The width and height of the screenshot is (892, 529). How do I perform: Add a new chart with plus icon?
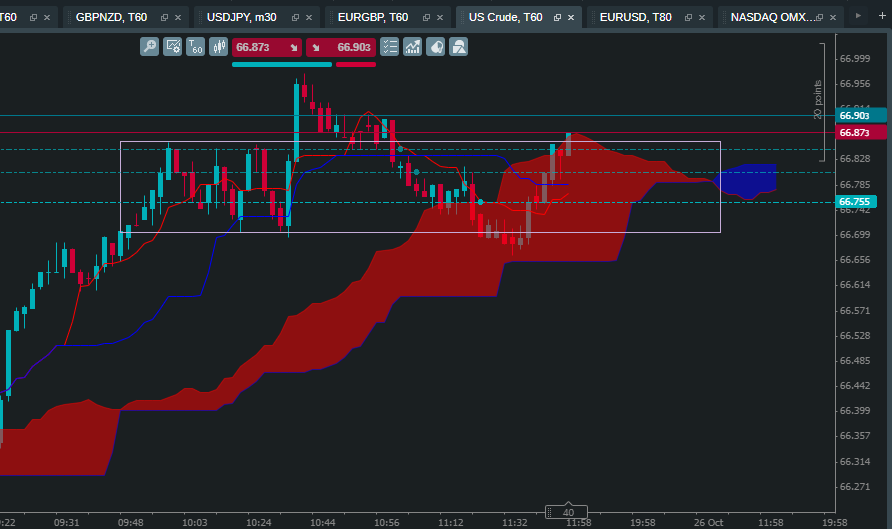click(x=882, y=16)
